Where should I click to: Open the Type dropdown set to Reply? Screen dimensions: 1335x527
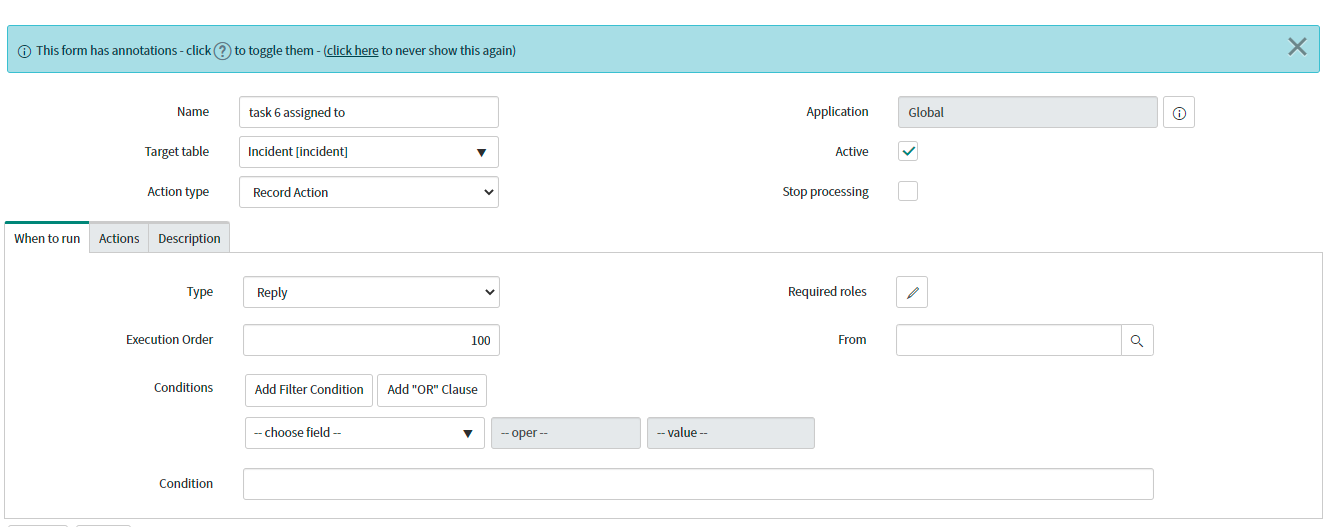click(x=371, y=292)
